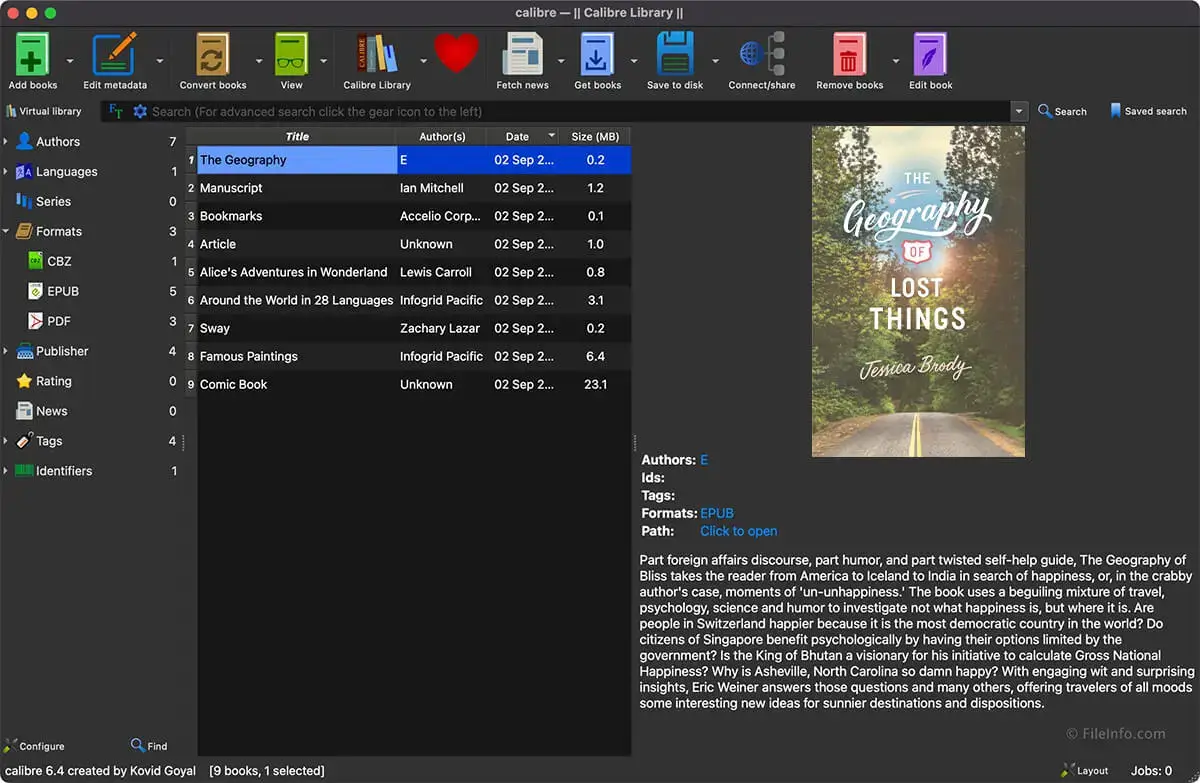Expand the Authors category in tag browser

pyautogui.click(x=6, y=142)
